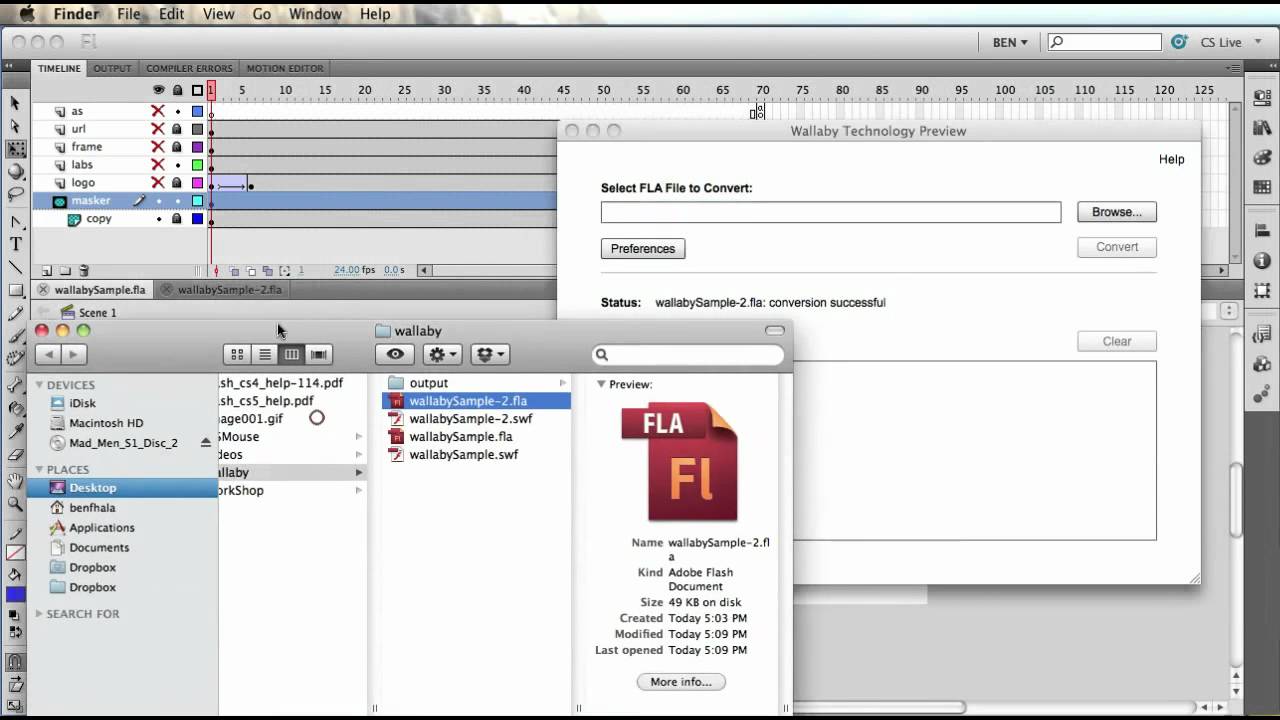Switch to the OUTPUT tab
Viewport: 1280px width, 720px height.
click(112, 68)
